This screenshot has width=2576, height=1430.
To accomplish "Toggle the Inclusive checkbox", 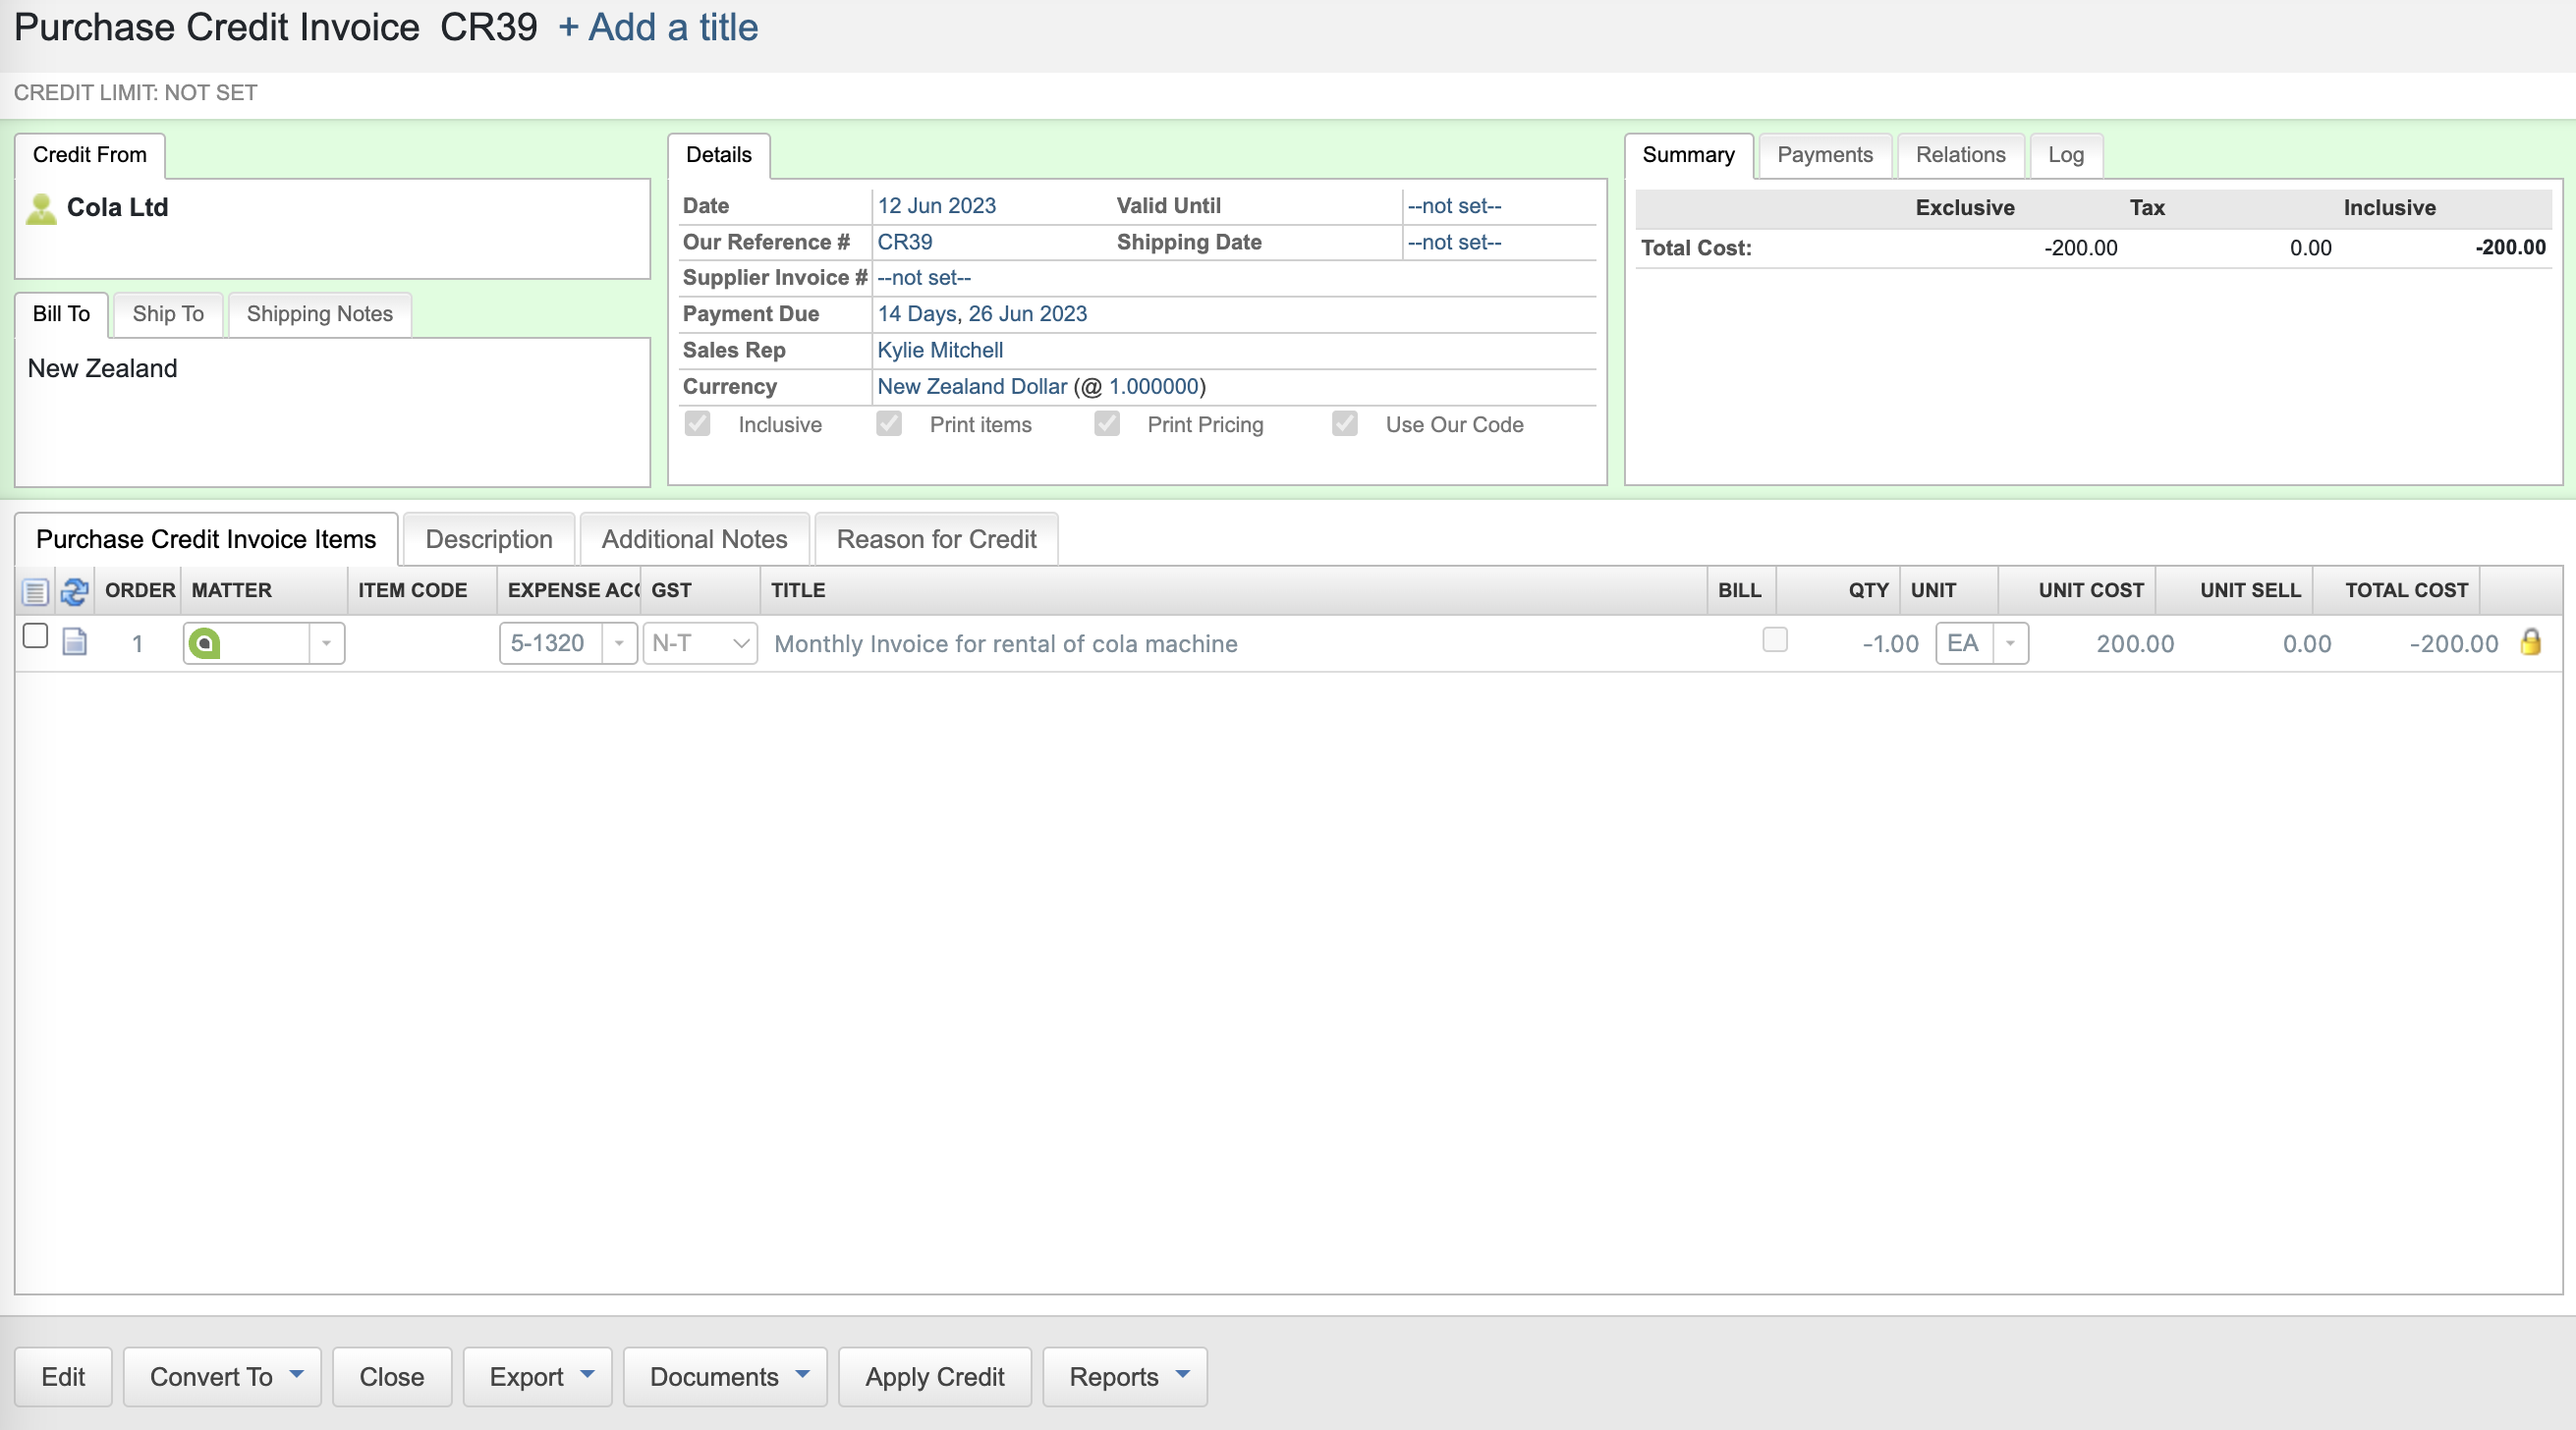I will point(698,424).
